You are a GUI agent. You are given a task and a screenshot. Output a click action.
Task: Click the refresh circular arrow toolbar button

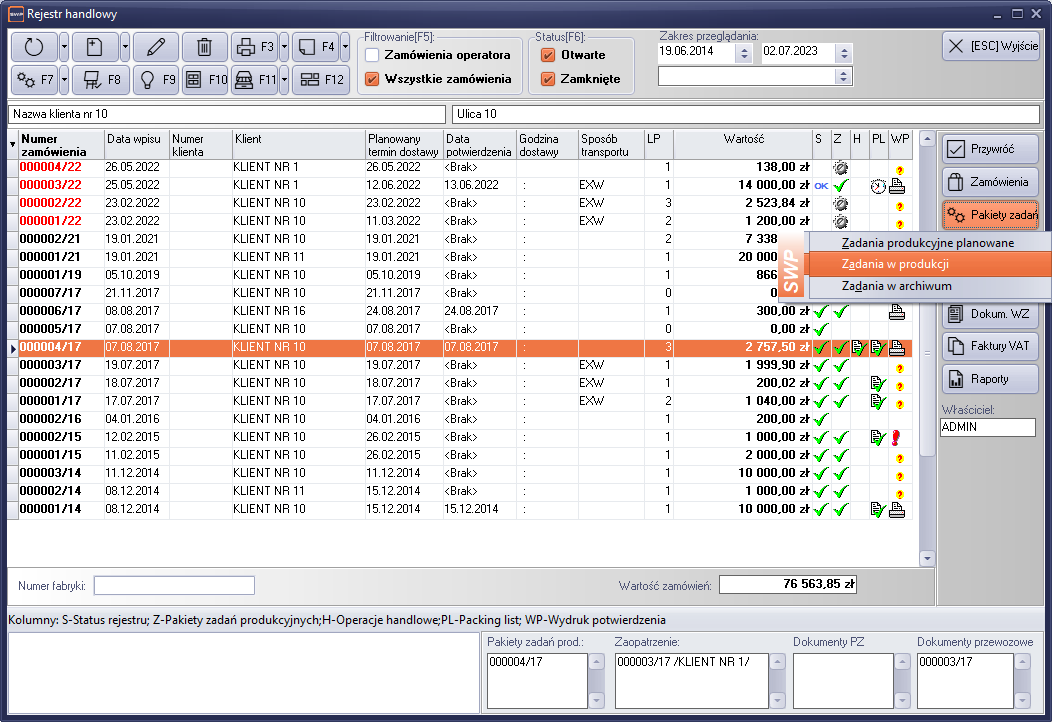34,46
